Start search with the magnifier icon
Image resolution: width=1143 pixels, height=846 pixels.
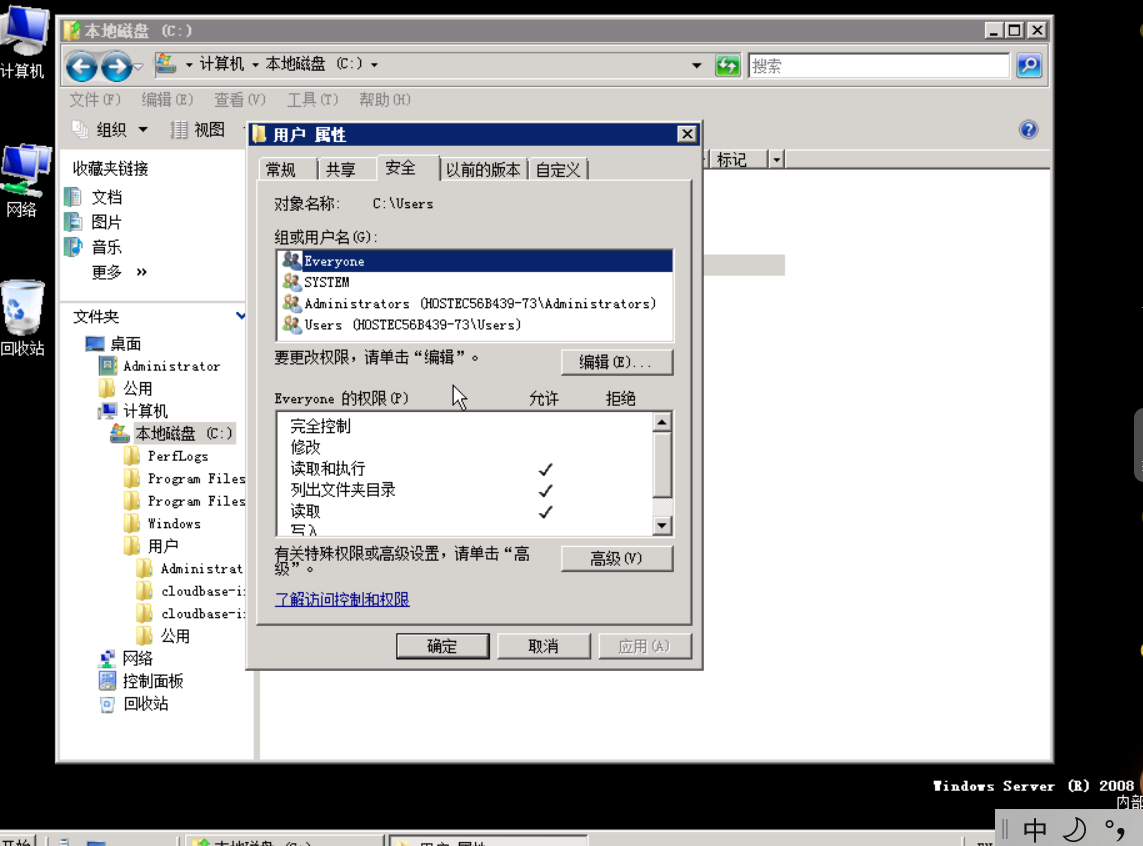(x=1029, y=66)
